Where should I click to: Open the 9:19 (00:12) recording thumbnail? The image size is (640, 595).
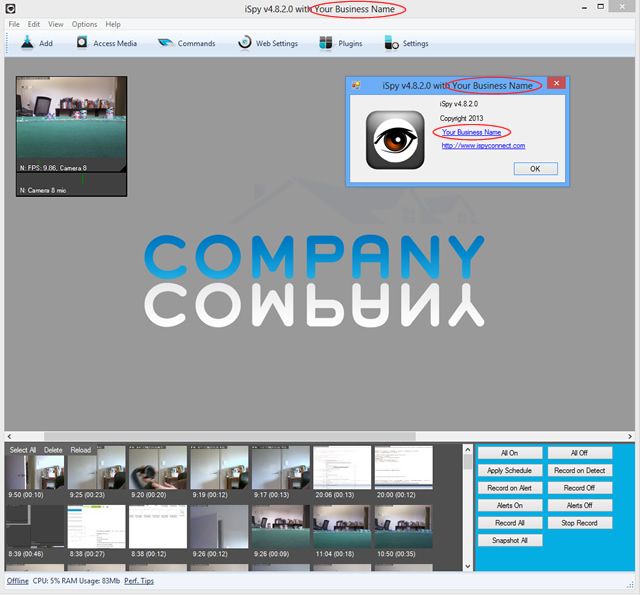219,468
